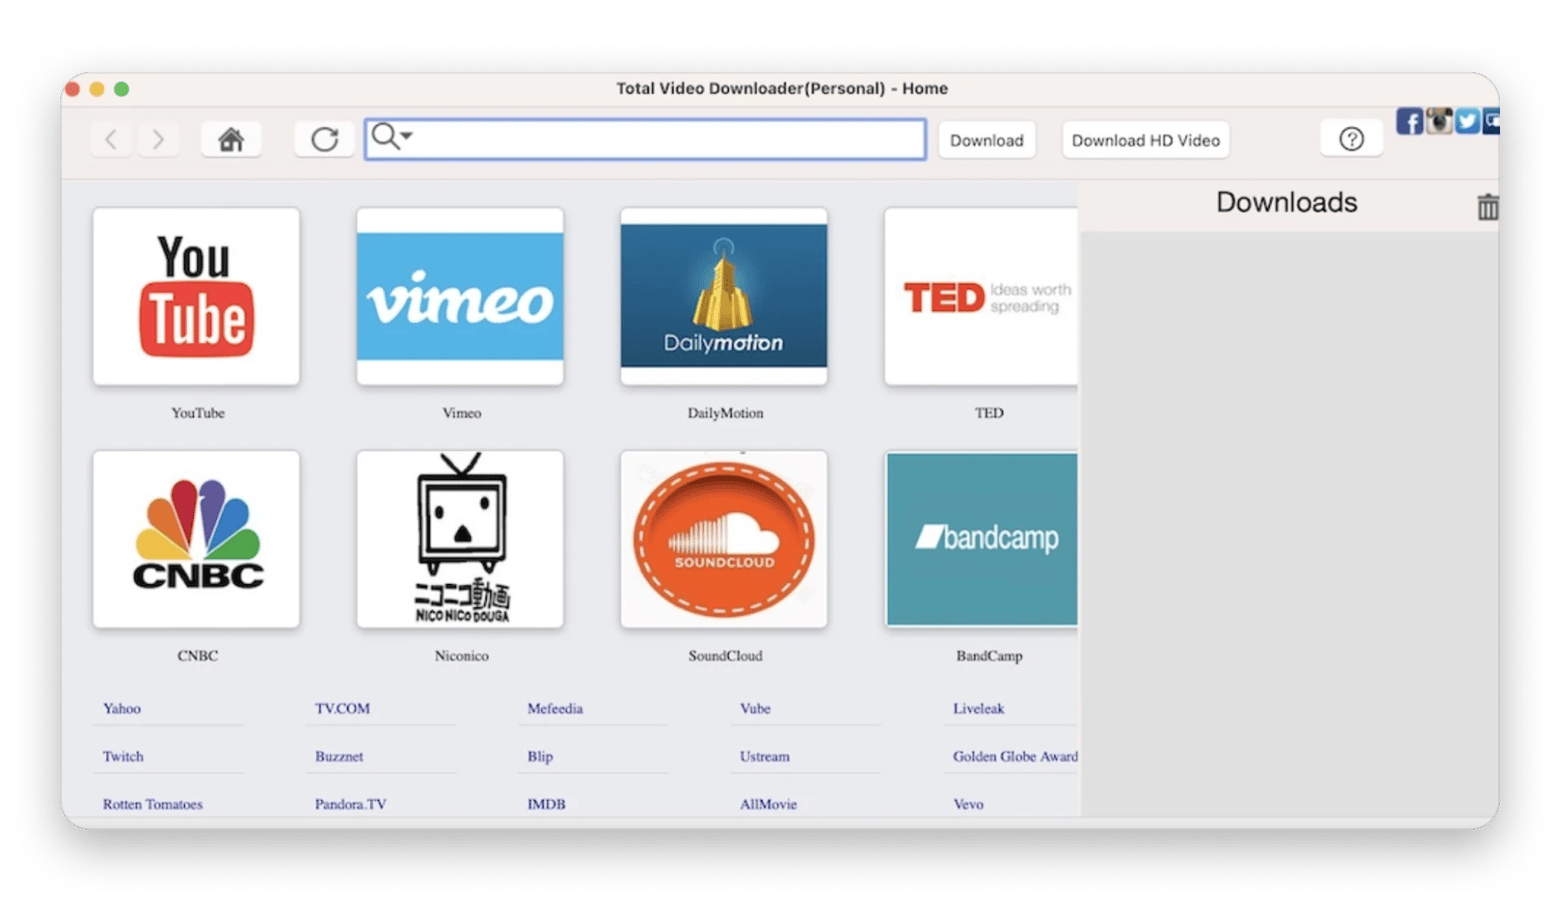The width and height of the screenshot is (1560, 910).
Task: Follow the IMDB link
Action: tap(546, 804)
